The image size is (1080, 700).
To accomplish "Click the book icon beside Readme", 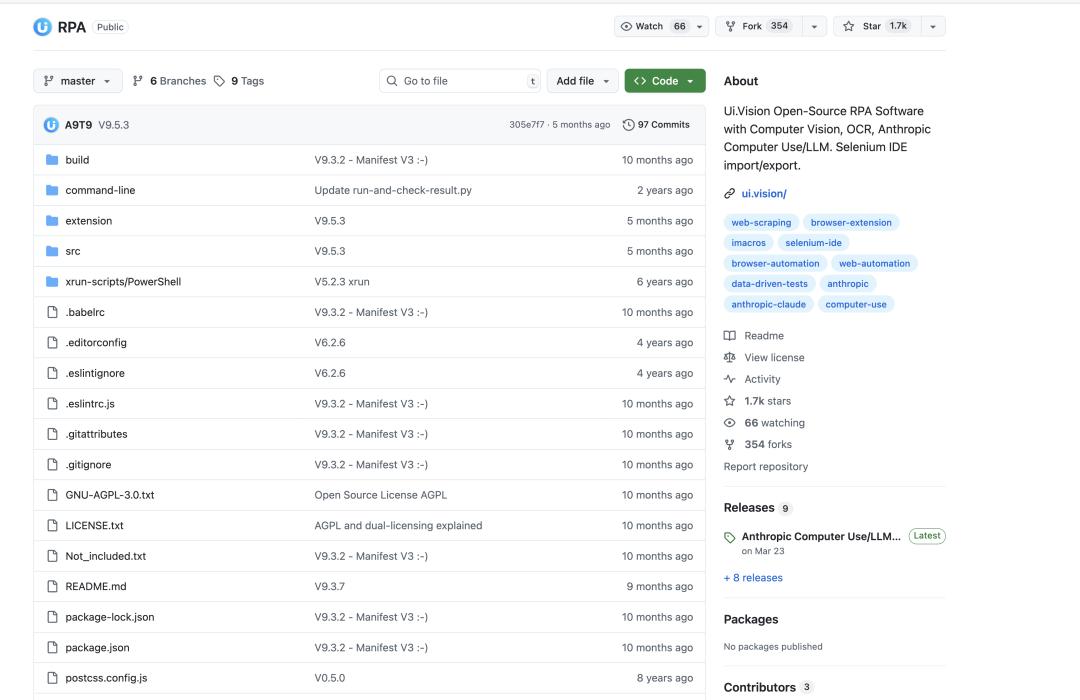I will pos(729,336).
